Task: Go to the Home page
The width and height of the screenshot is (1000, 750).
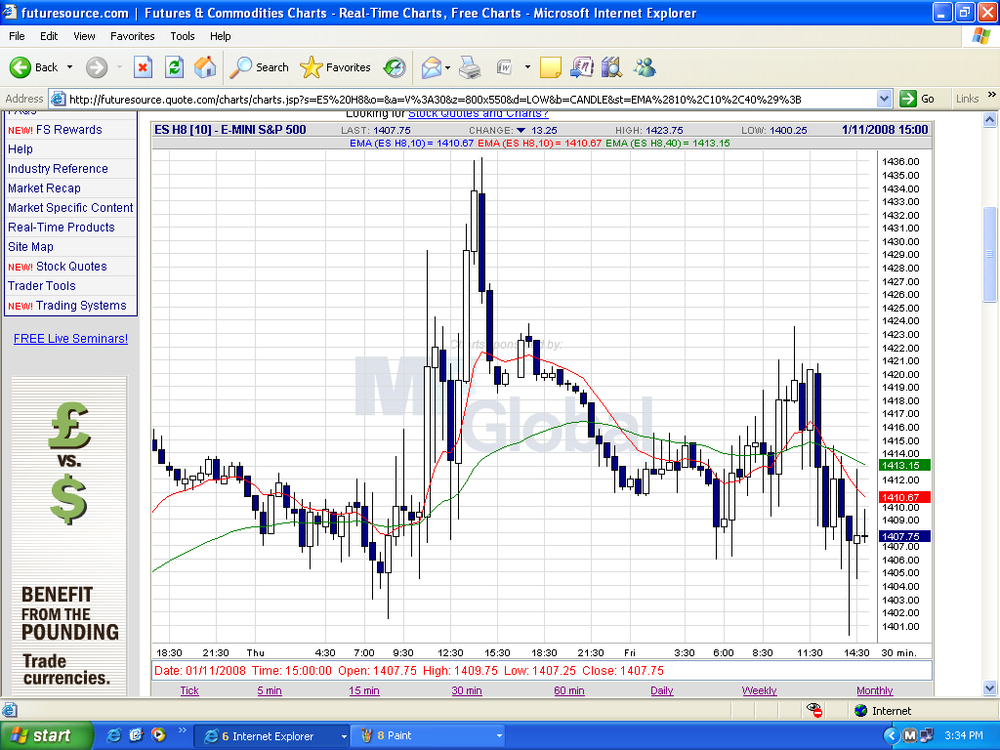Action: coord(205,67)
